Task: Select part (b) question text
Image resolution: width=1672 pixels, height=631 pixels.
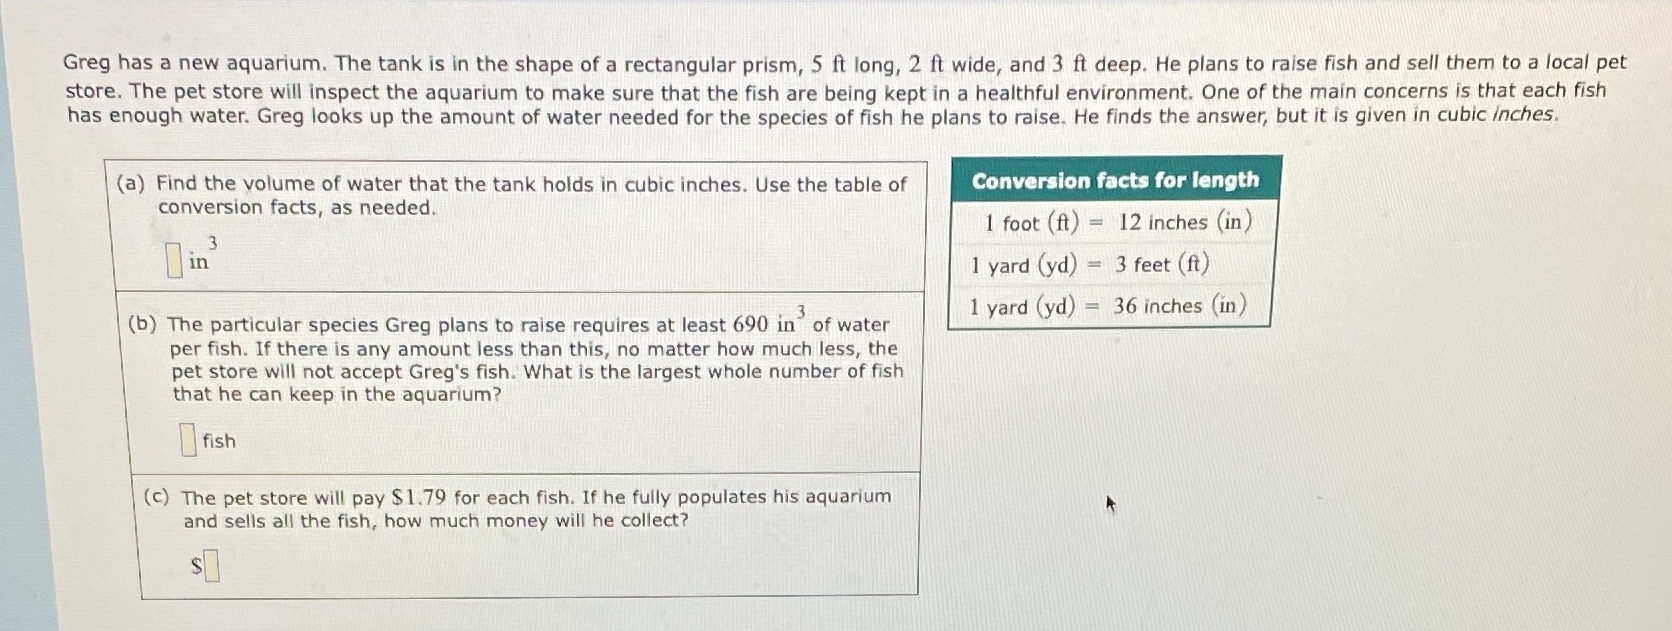Action: pos(520,360)
